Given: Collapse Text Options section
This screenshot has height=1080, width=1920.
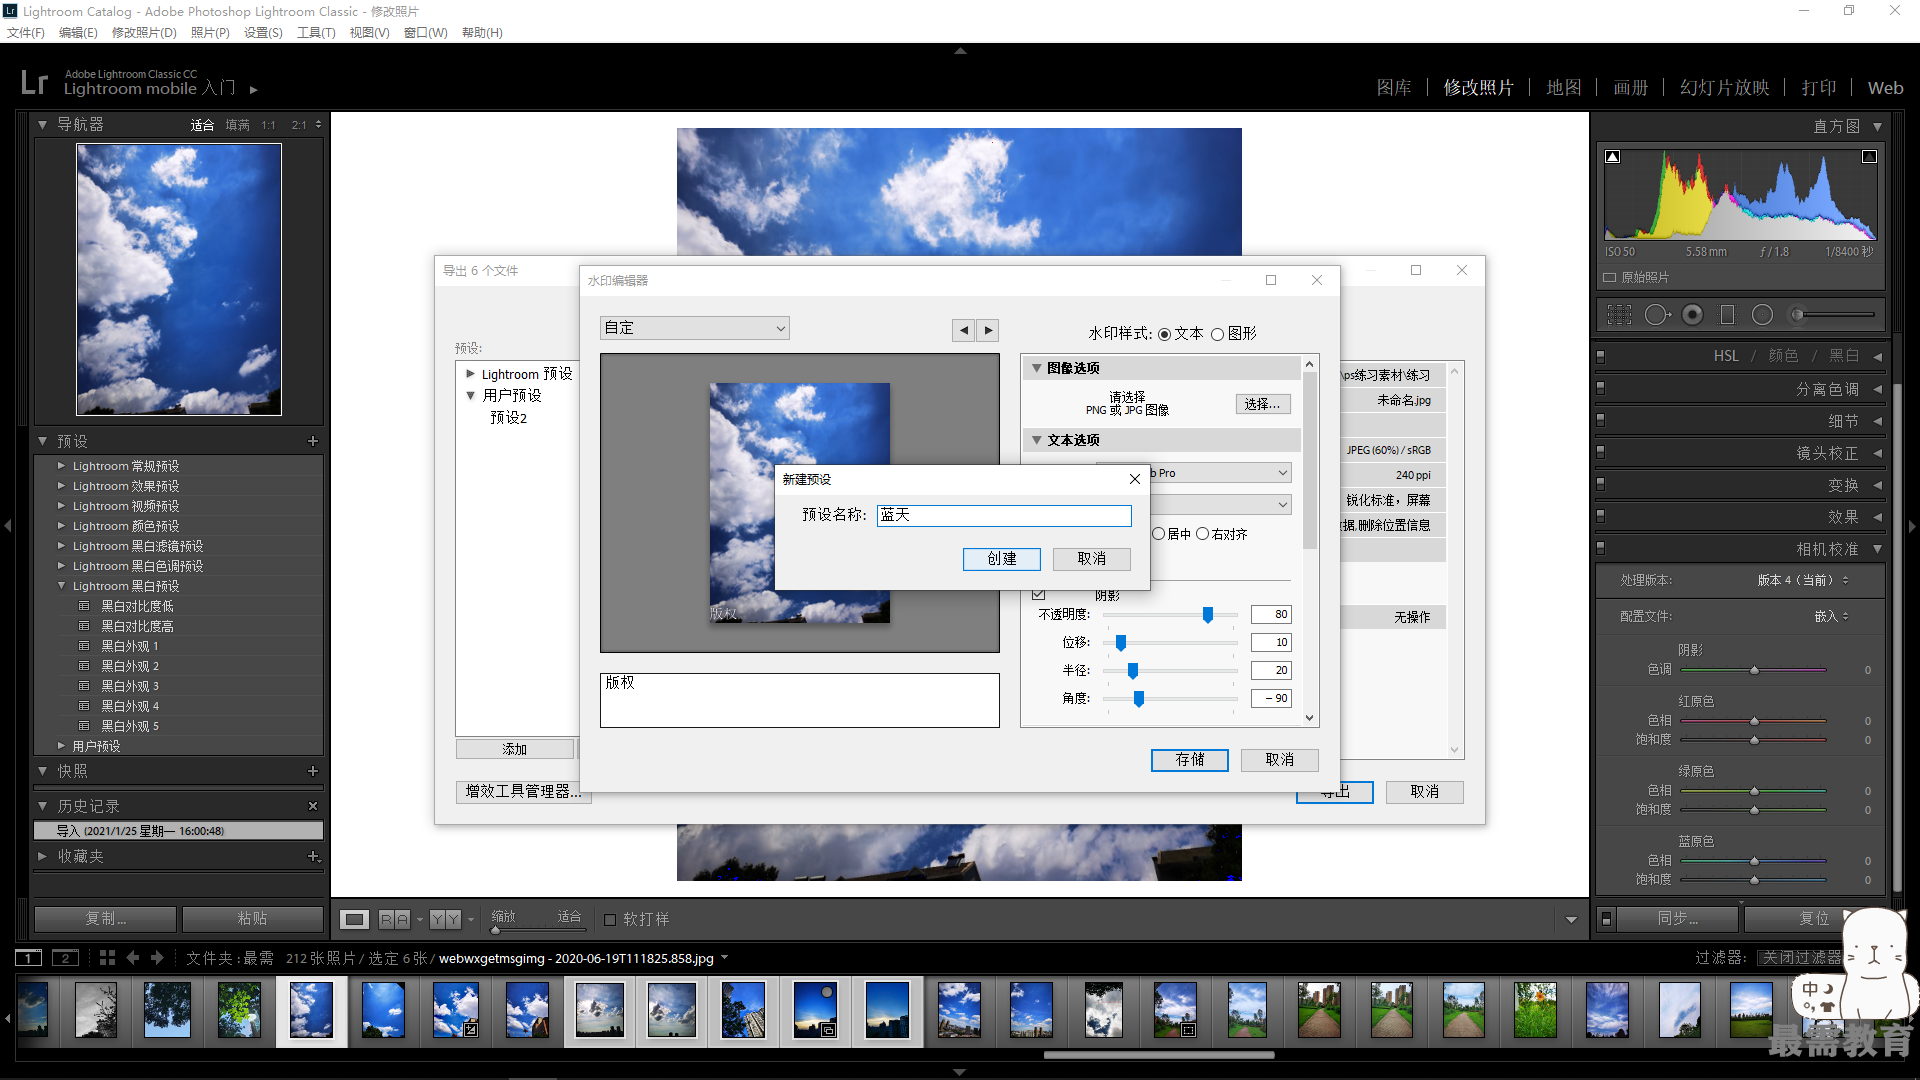Looking at the screenshot, I should pos(1037,440).
